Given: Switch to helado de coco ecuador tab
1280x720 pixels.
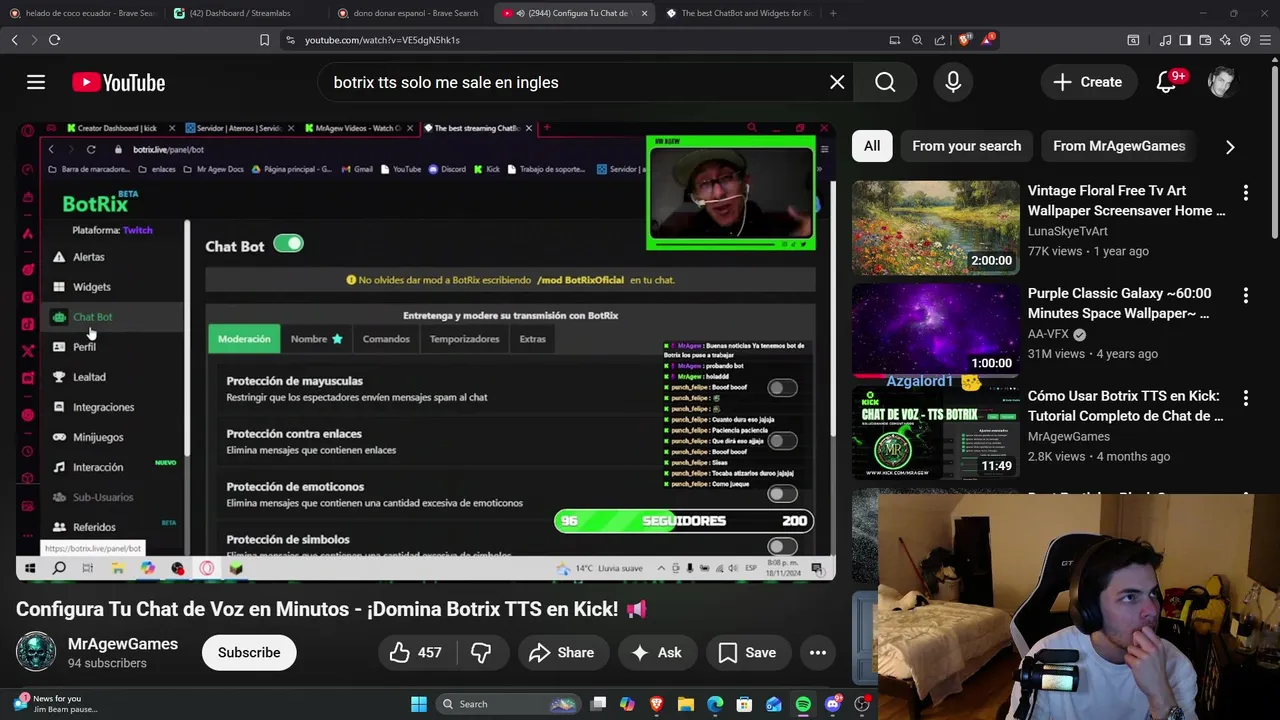Looking at the screenshot, I should coord(82,13).
